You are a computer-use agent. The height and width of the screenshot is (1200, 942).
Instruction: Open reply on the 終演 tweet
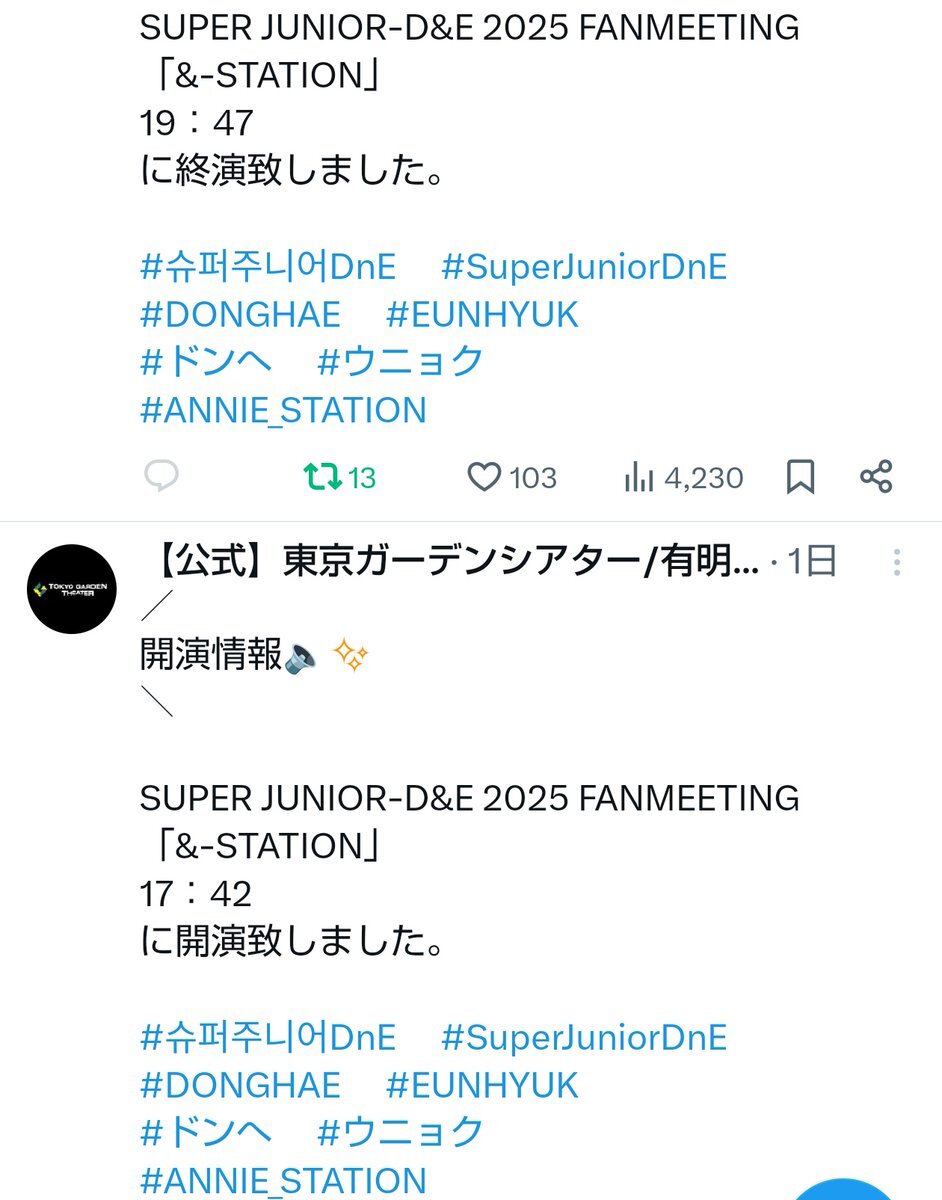coord(161,477)
